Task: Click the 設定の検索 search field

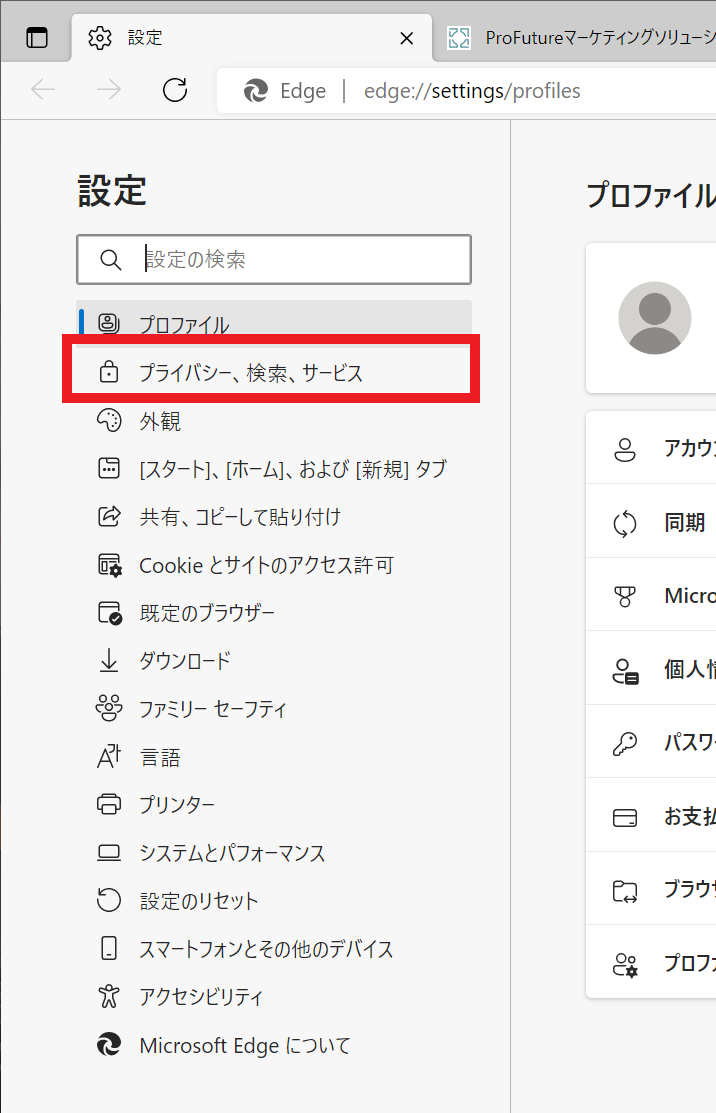Action: [x=274, y=260]
